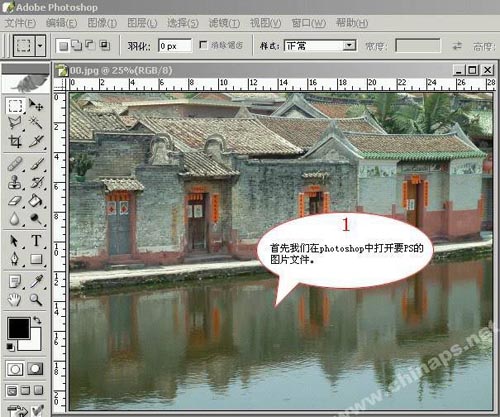Select the Magic Wand tool
This screenshot has height=417, width=500.
pos(36,123)
